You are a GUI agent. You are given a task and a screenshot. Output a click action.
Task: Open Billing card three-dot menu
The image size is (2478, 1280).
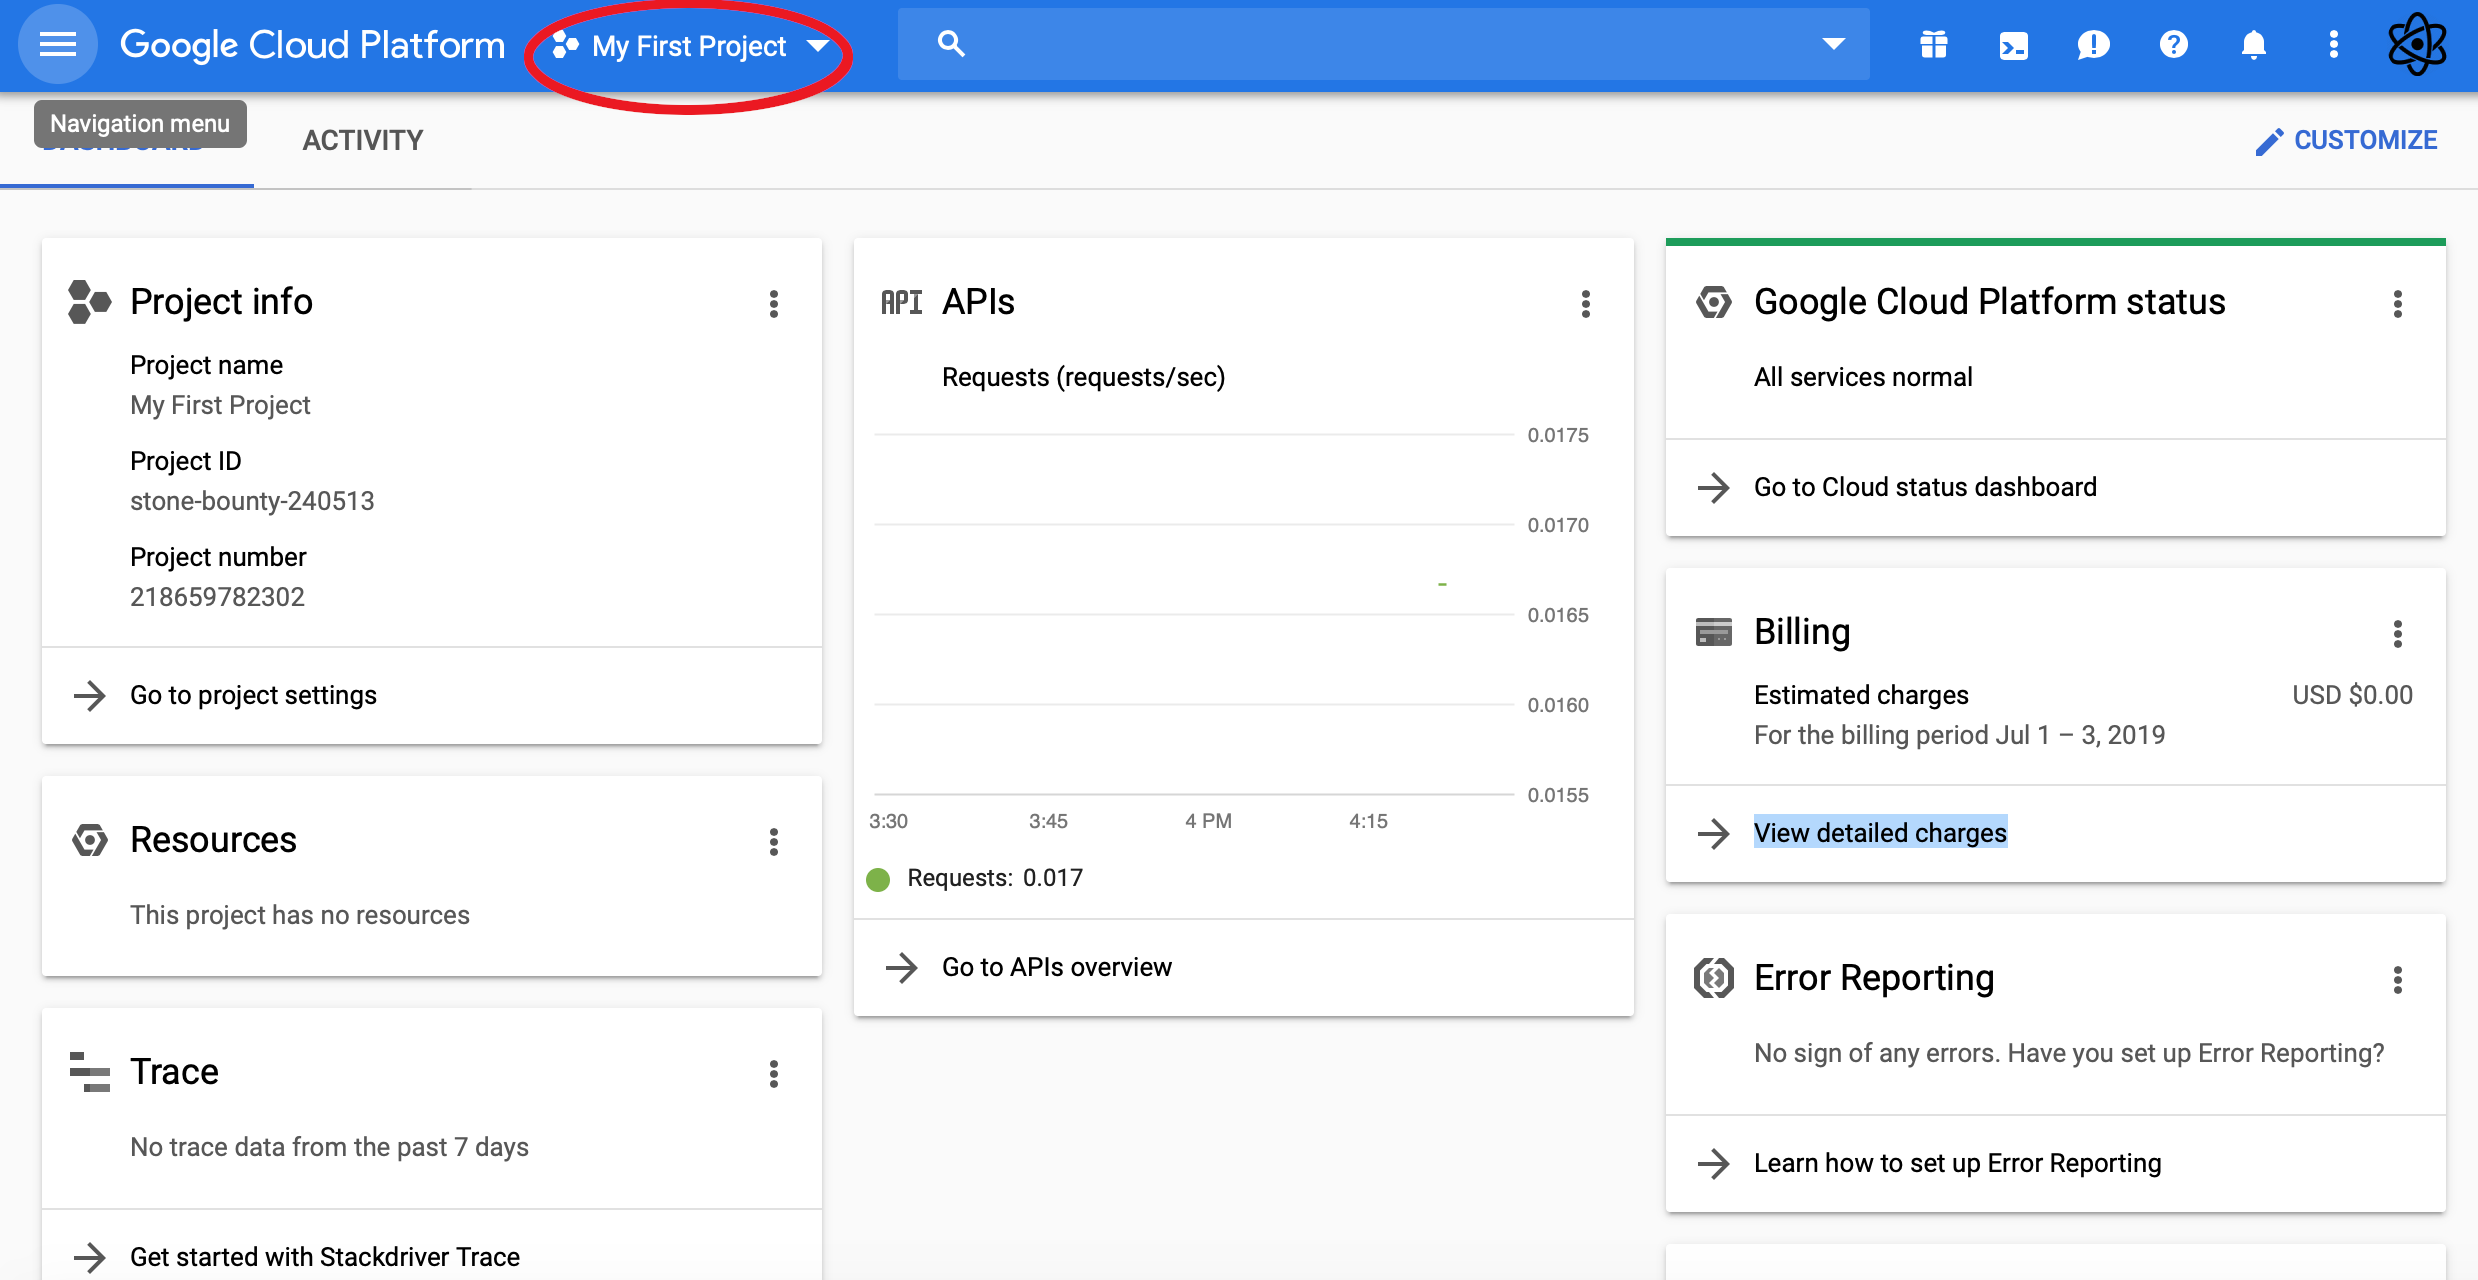(2397, 633)
